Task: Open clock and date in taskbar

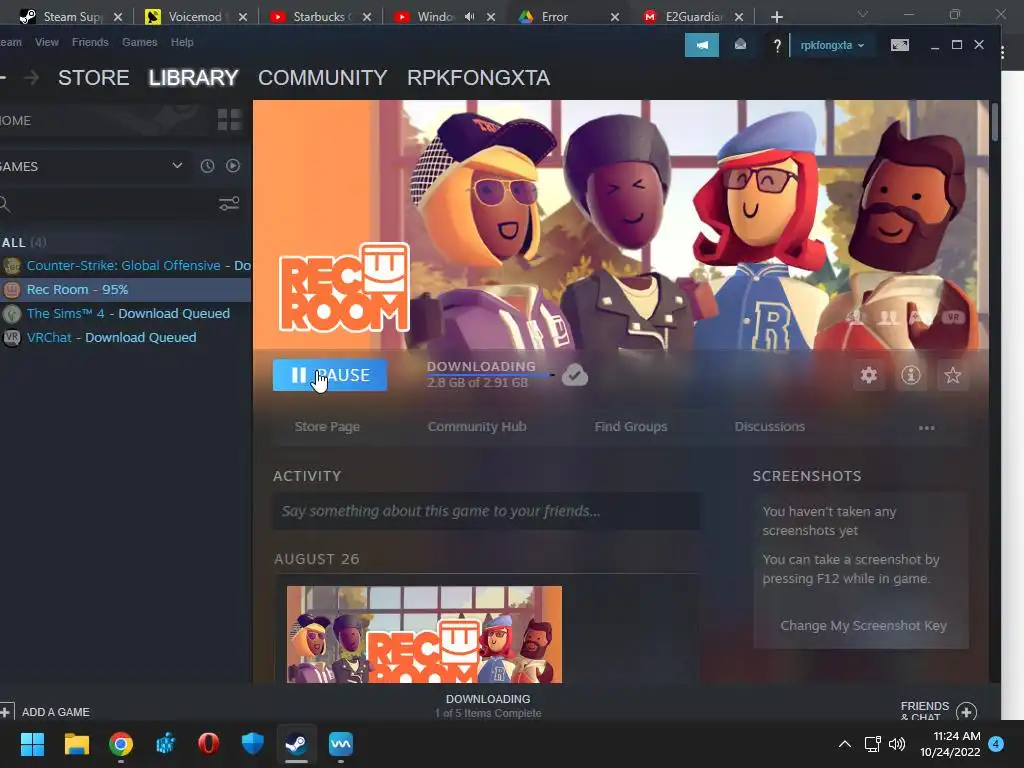Action: point(950,744)
